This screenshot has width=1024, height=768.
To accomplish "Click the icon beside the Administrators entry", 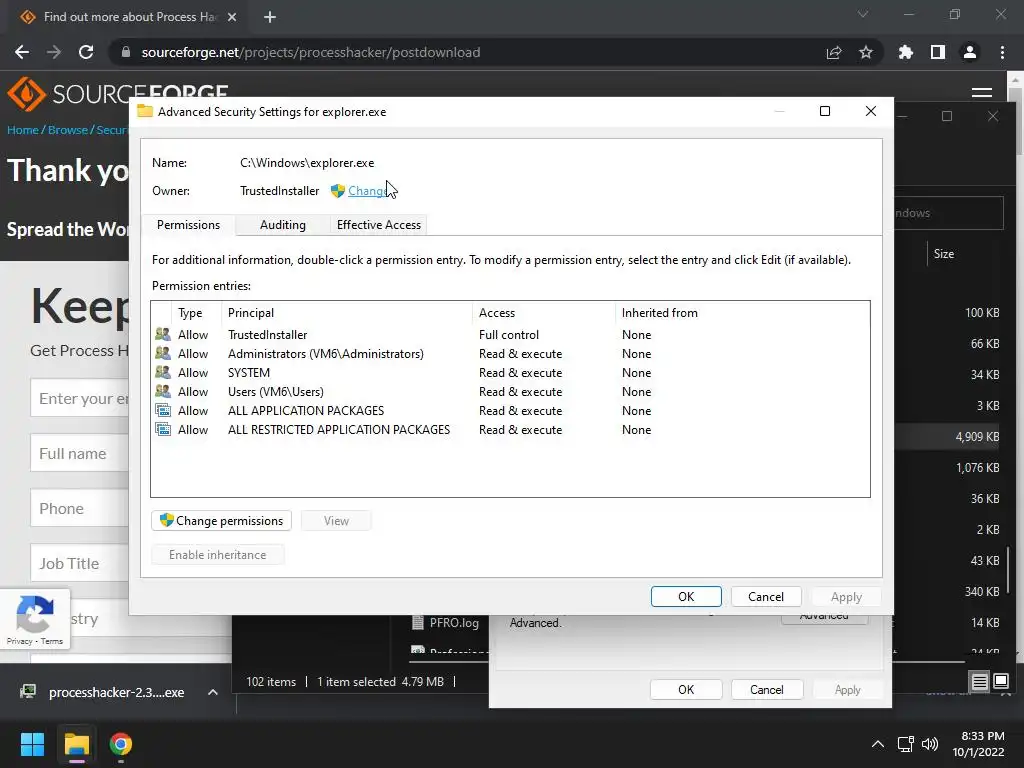I will pos(163,353).
